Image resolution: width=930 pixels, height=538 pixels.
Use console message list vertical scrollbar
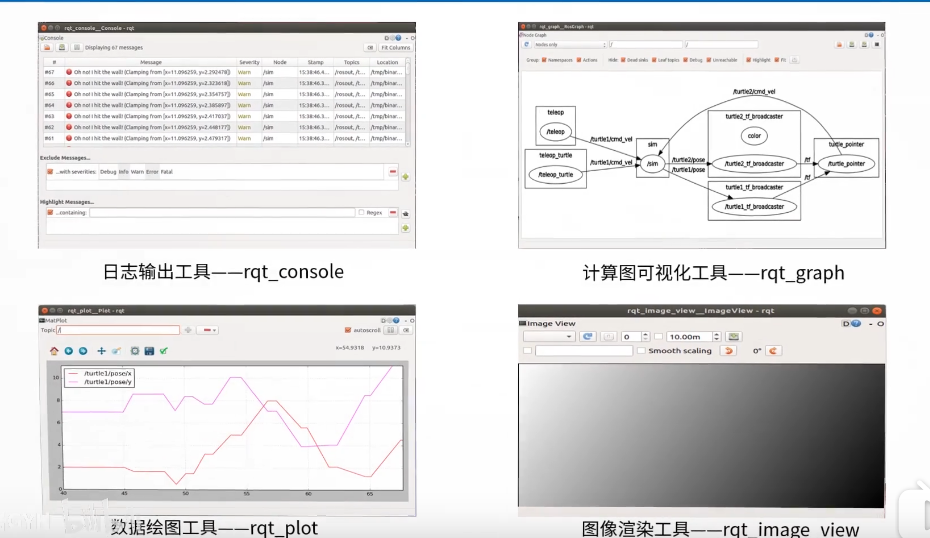tap(408, 102)
